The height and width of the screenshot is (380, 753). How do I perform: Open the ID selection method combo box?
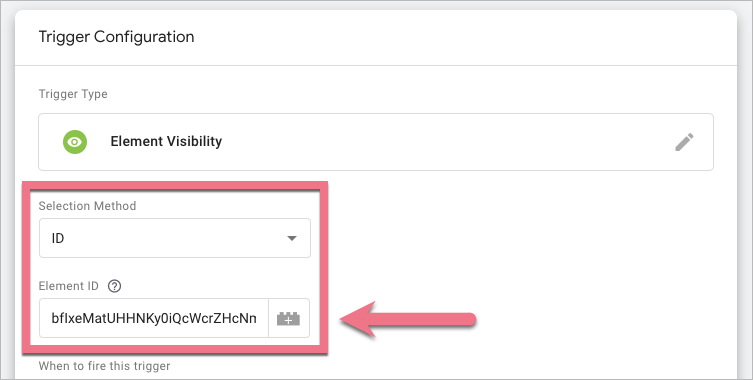(175, 238)
